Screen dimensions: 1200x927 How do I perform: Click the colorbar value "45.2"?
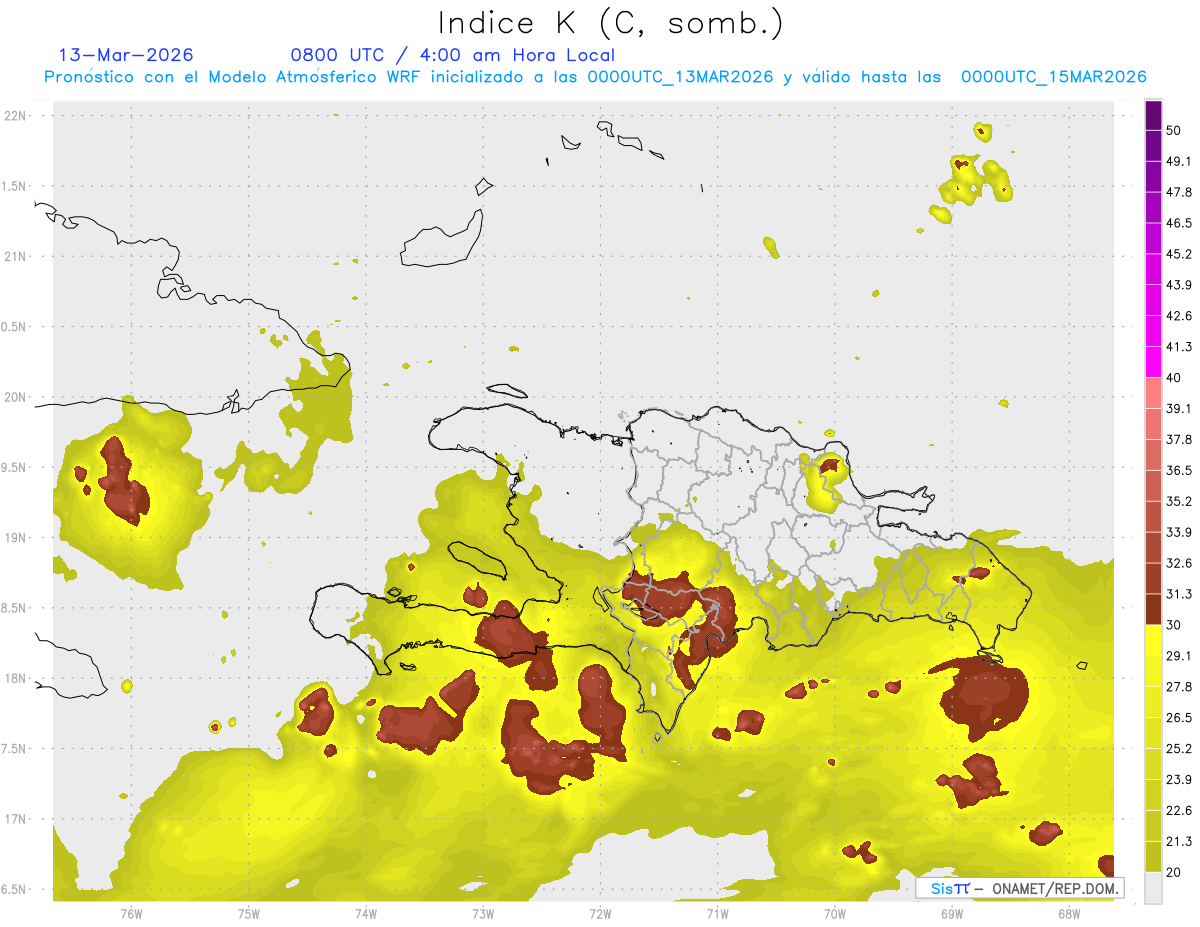(1178, 254)
